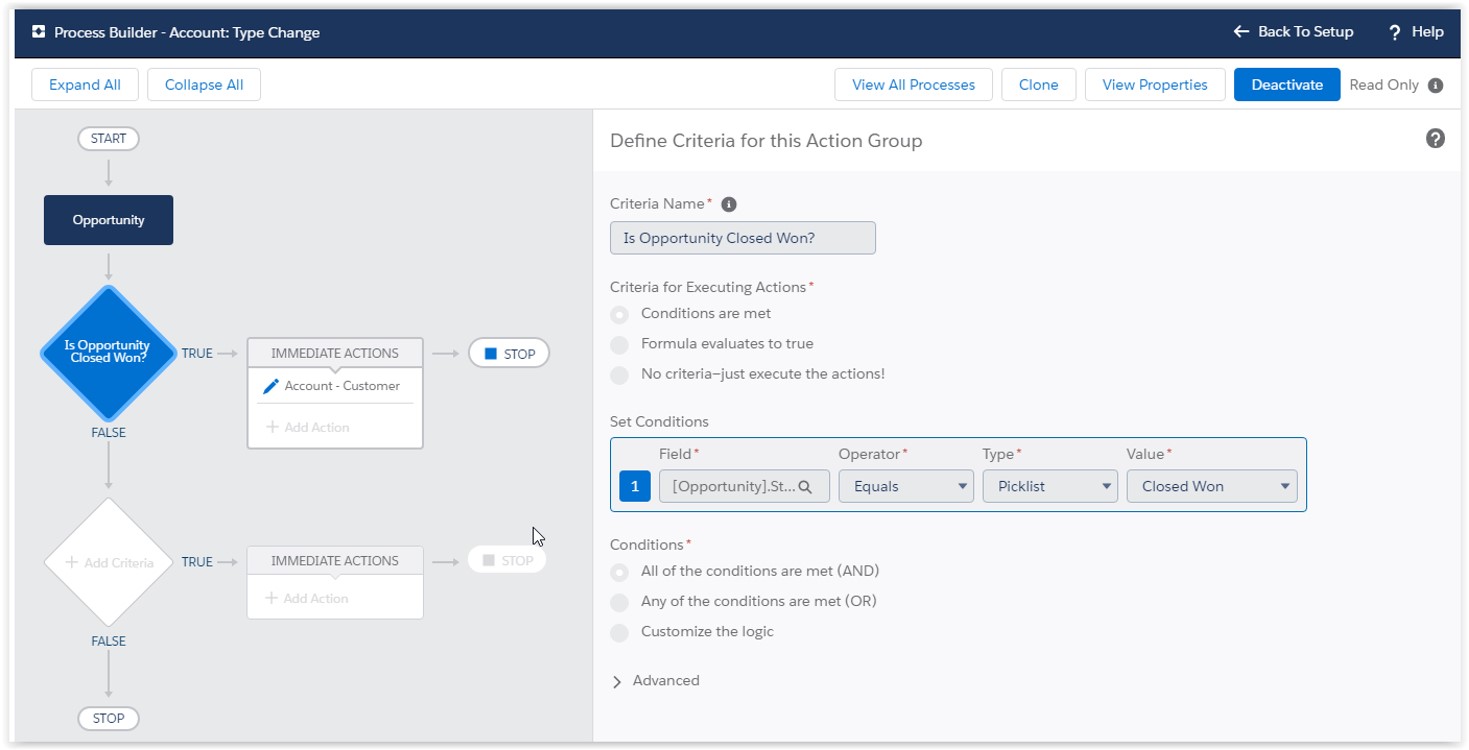
Task: Expand the Advanced section
Action: tap(617, 681)
